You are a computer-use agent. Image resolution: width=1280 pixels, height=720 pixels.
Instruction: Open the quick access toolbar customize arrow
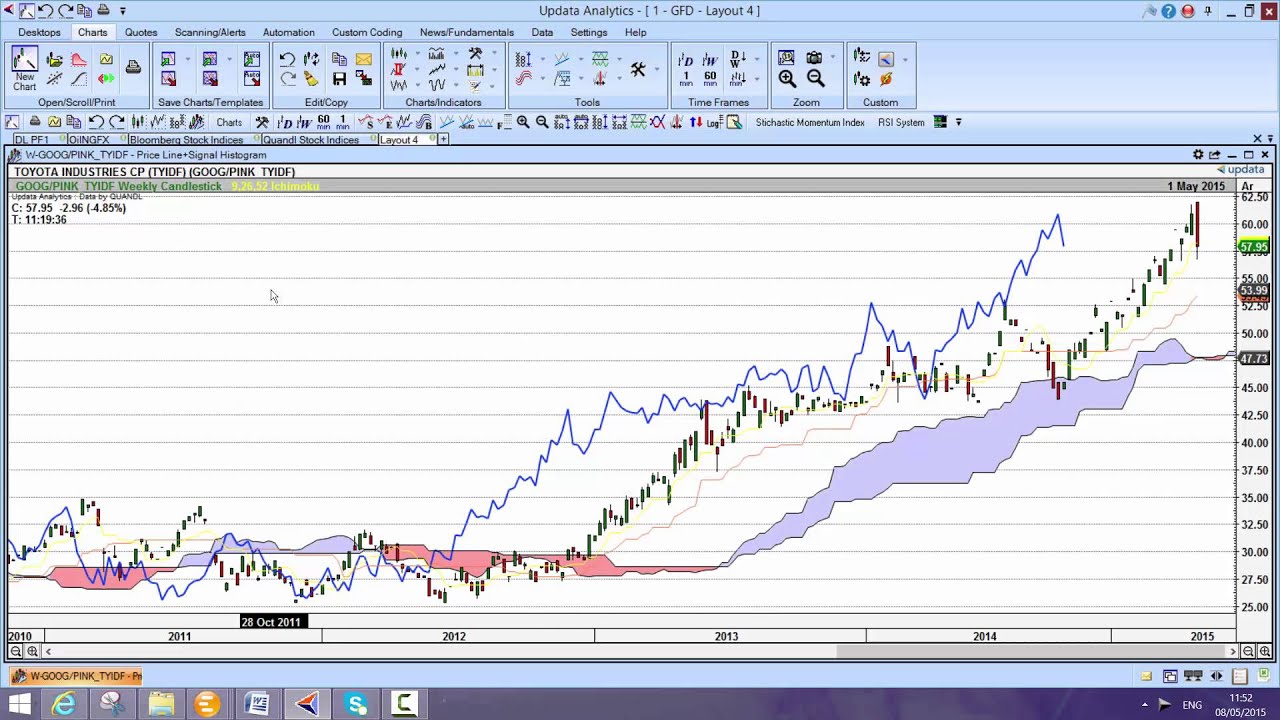(123, 11)
